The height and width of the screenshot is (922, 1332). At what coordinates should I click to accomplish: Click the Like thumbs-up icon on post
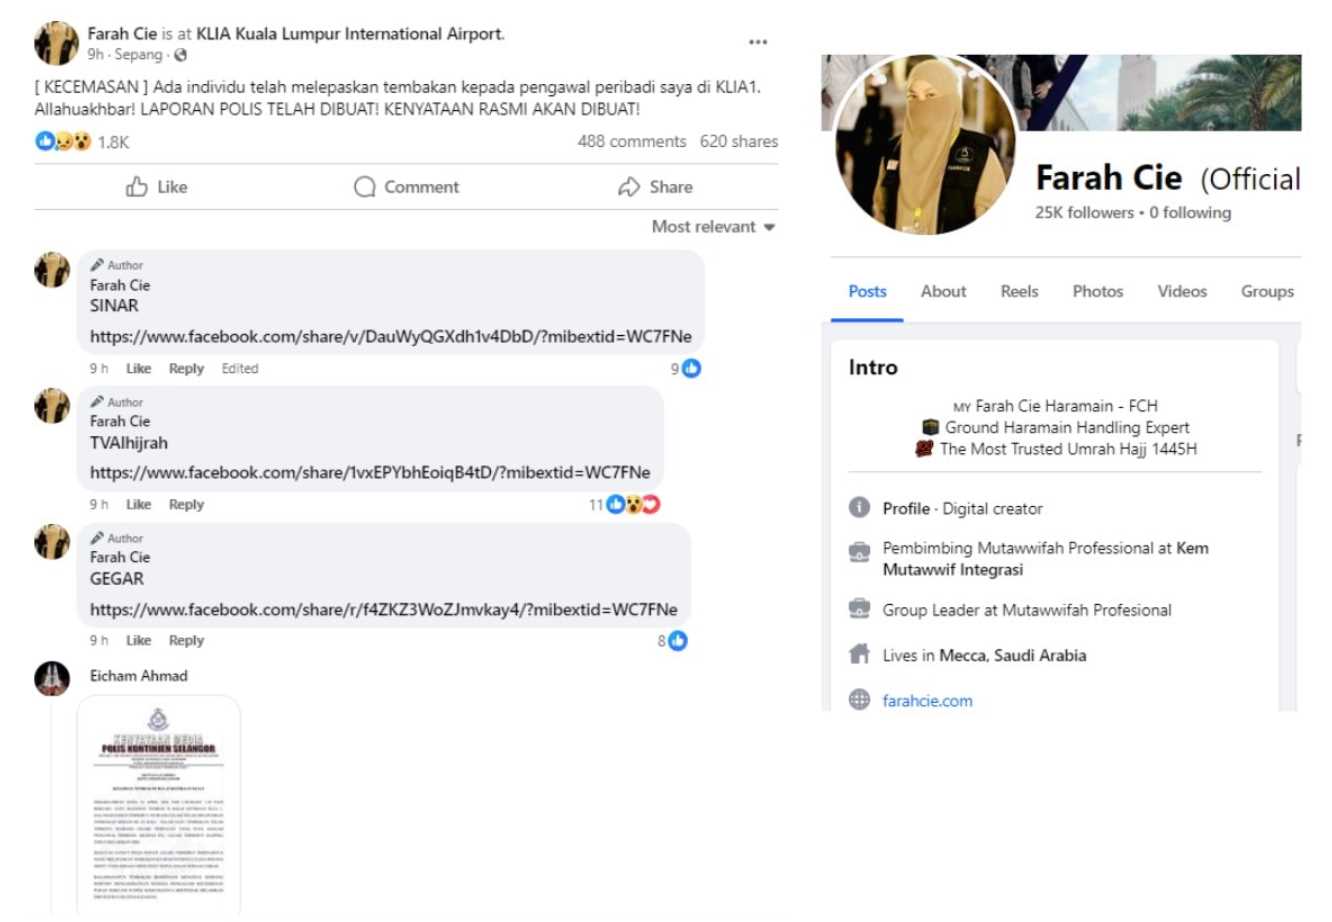[x=137, y=187]
